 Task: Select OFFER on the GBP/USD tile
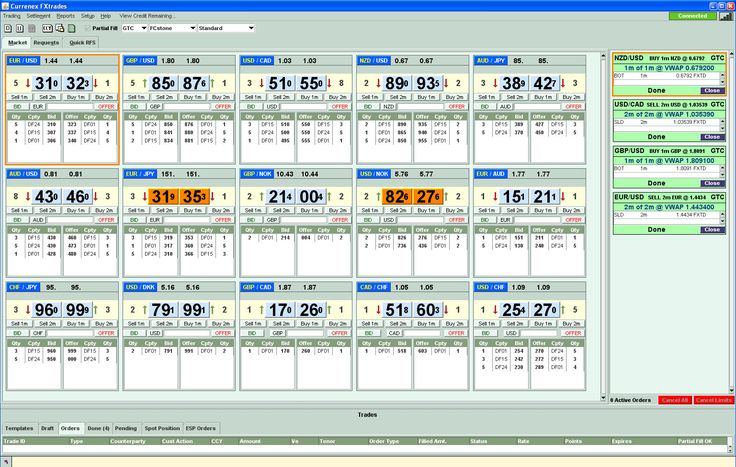(x=223, y=107)
